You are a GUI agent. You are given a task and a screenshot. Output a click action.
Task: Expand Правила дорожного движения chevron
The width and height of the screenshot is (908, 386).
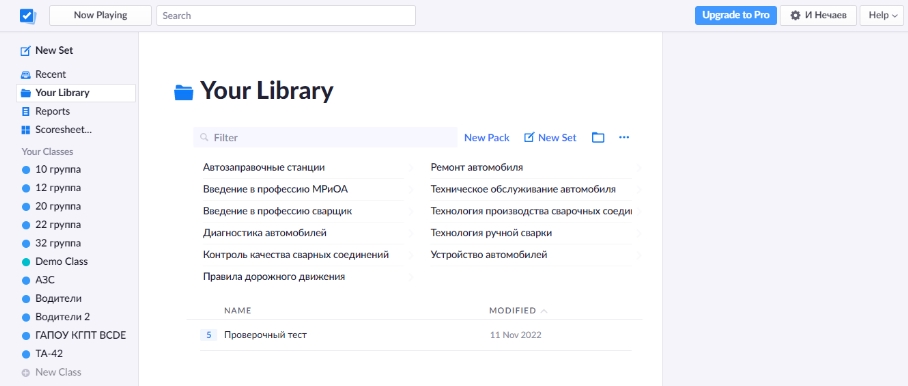click(x=411, y=277)
